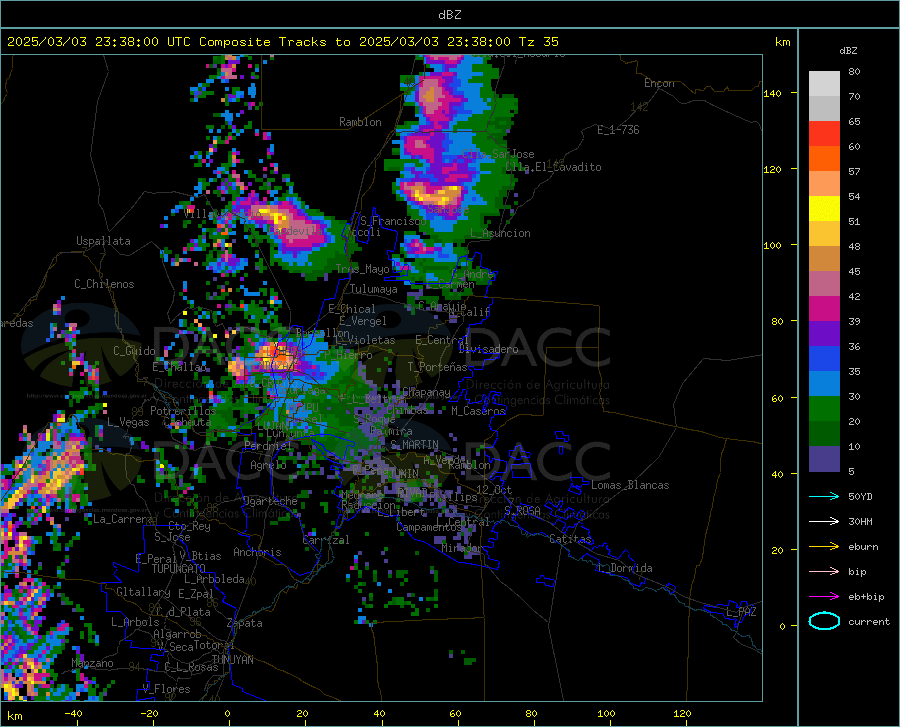Select the Encon map label
This screenshot has height=727, width=900.
coord(659,83)
